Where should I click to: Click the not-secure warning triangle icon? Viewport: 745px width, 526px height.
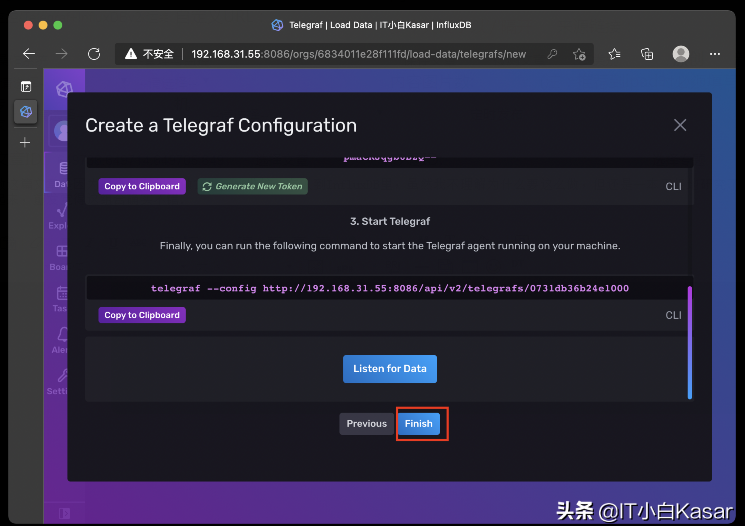(x=131, y=54)
